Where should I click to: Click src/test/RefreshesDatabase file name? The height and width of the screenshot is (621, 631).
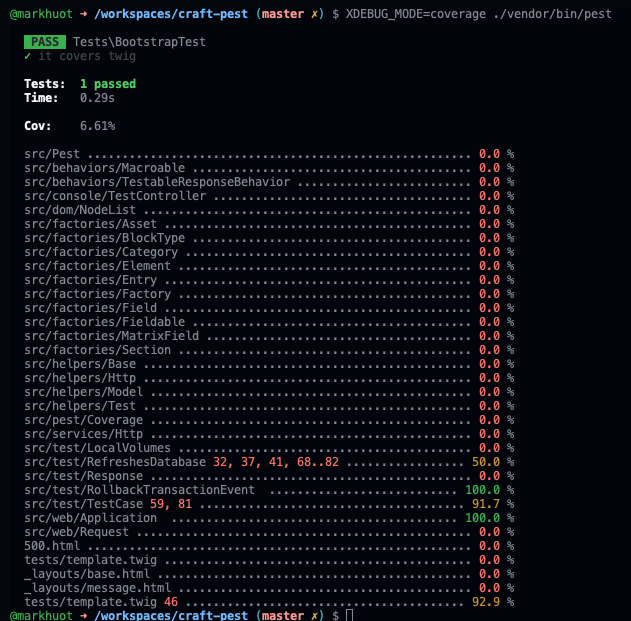115,462
